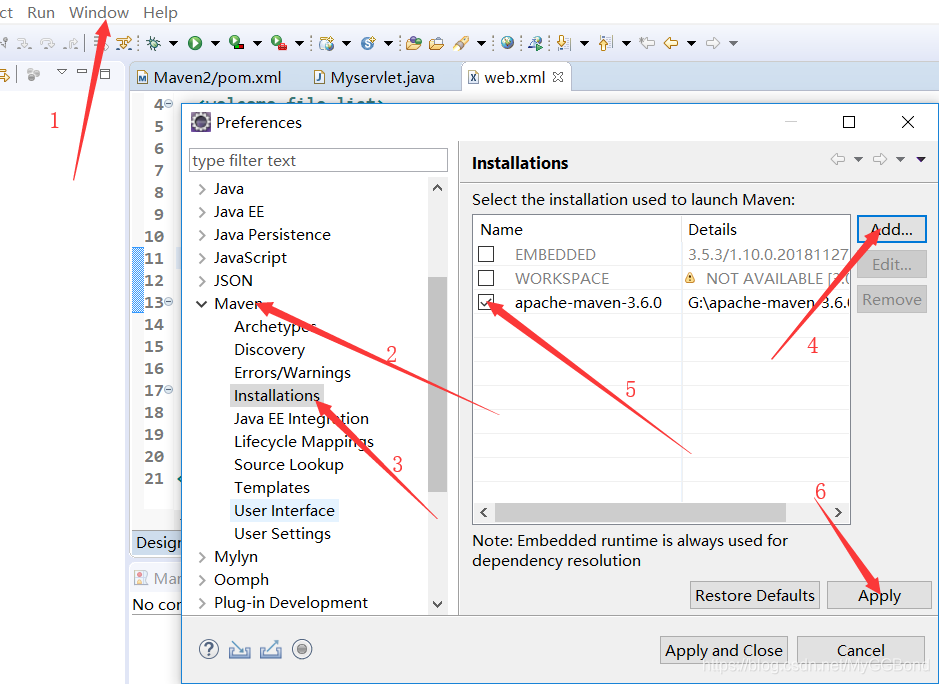
Task: Click the Edit... installation button
Action: point(892,264)
